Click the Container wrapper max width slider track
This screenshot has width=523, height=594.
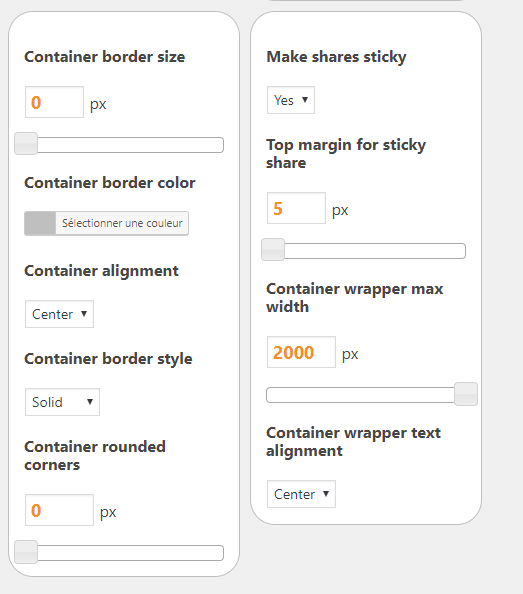[371, 395]
